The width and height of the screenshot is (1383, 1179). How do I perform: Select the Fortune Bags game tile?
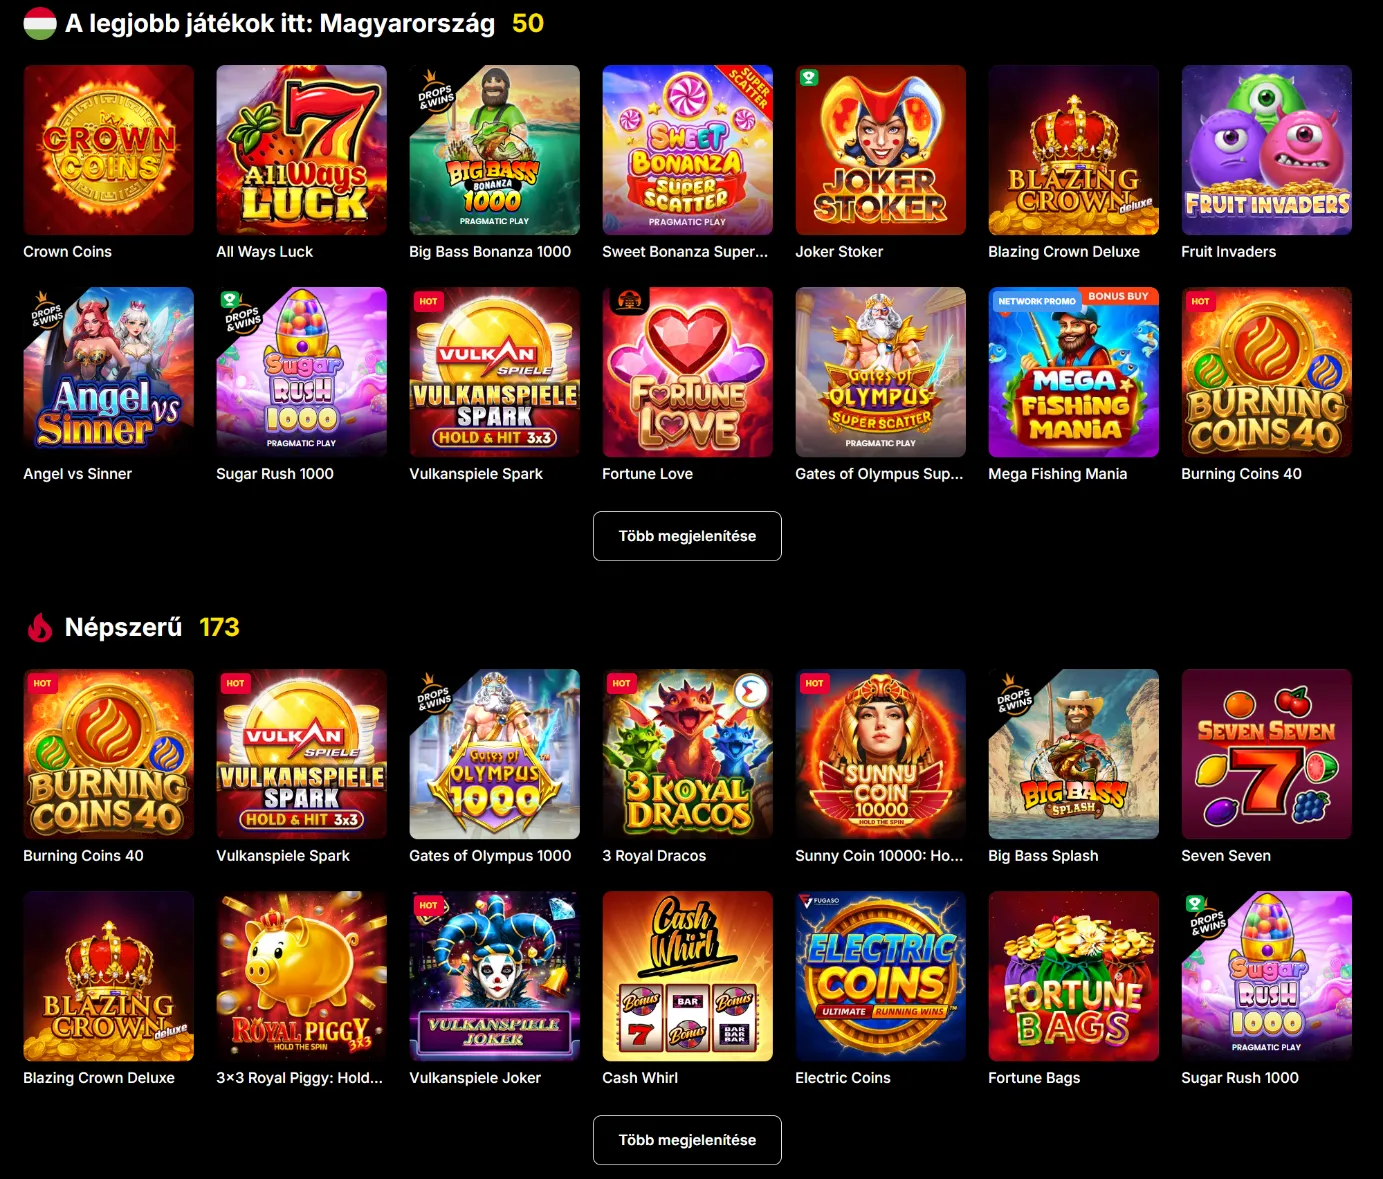tap(1073, 976)
